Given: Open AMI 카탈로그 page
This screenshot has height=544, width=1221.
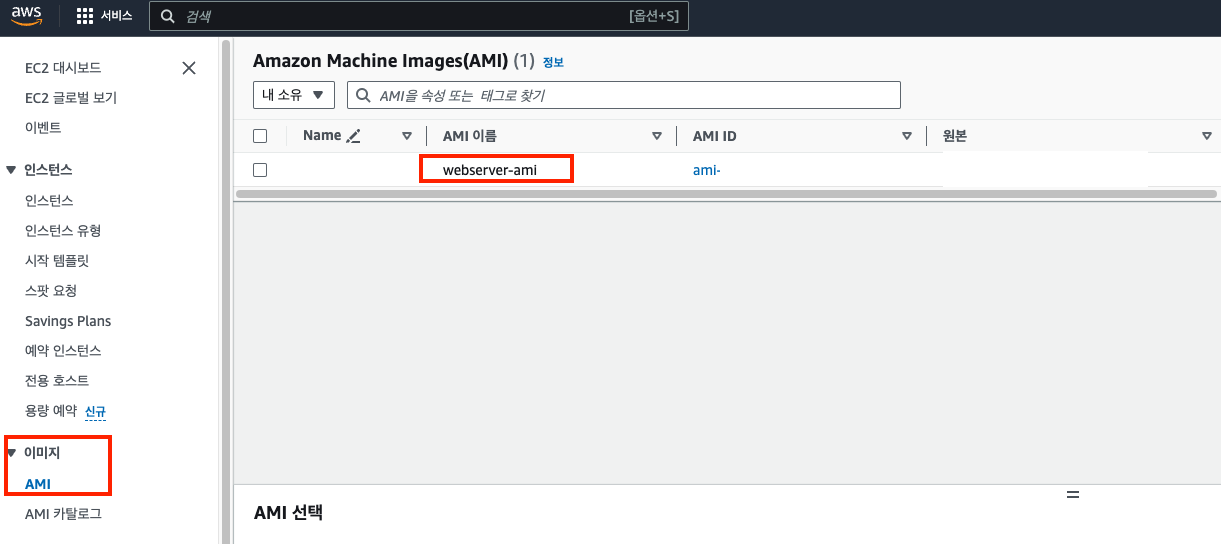Looking at the screenshot, I should coord(63,514).
